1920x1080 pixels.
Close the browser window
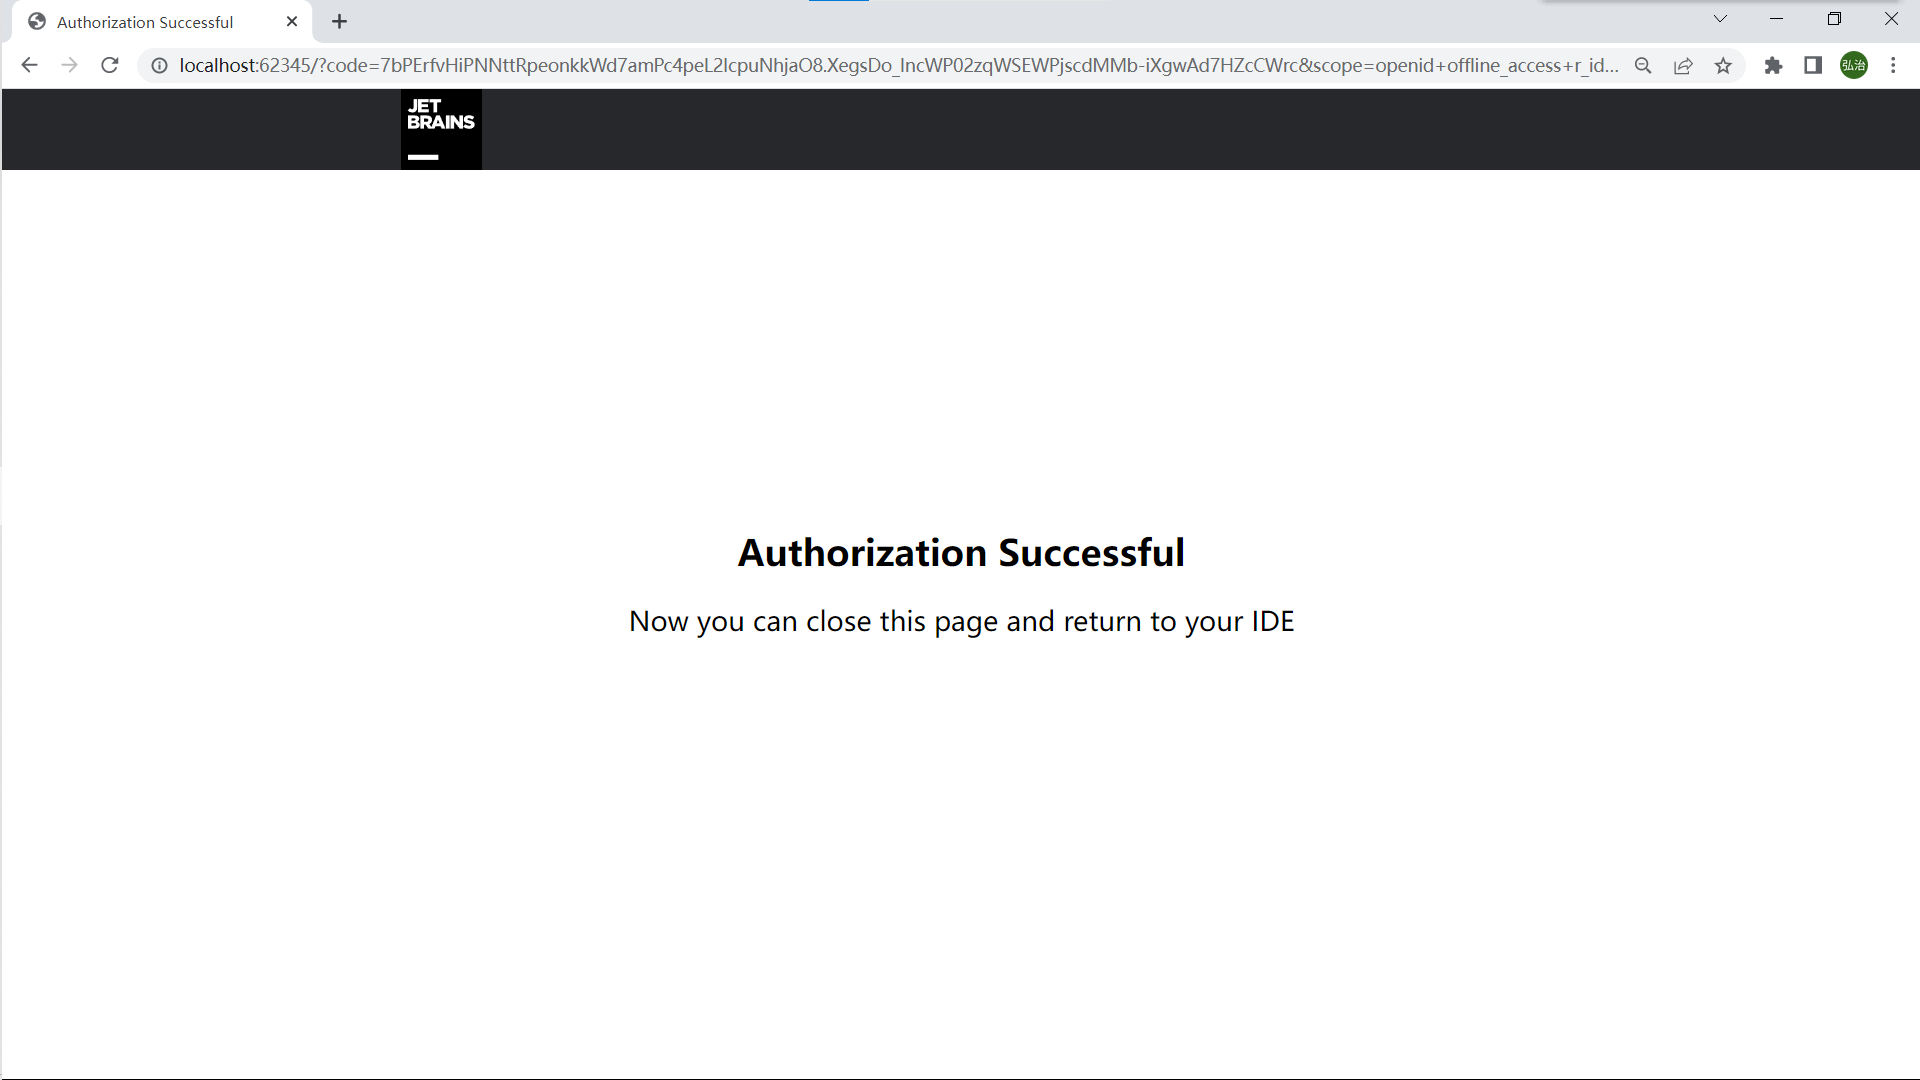click(x=1891, y=19)
